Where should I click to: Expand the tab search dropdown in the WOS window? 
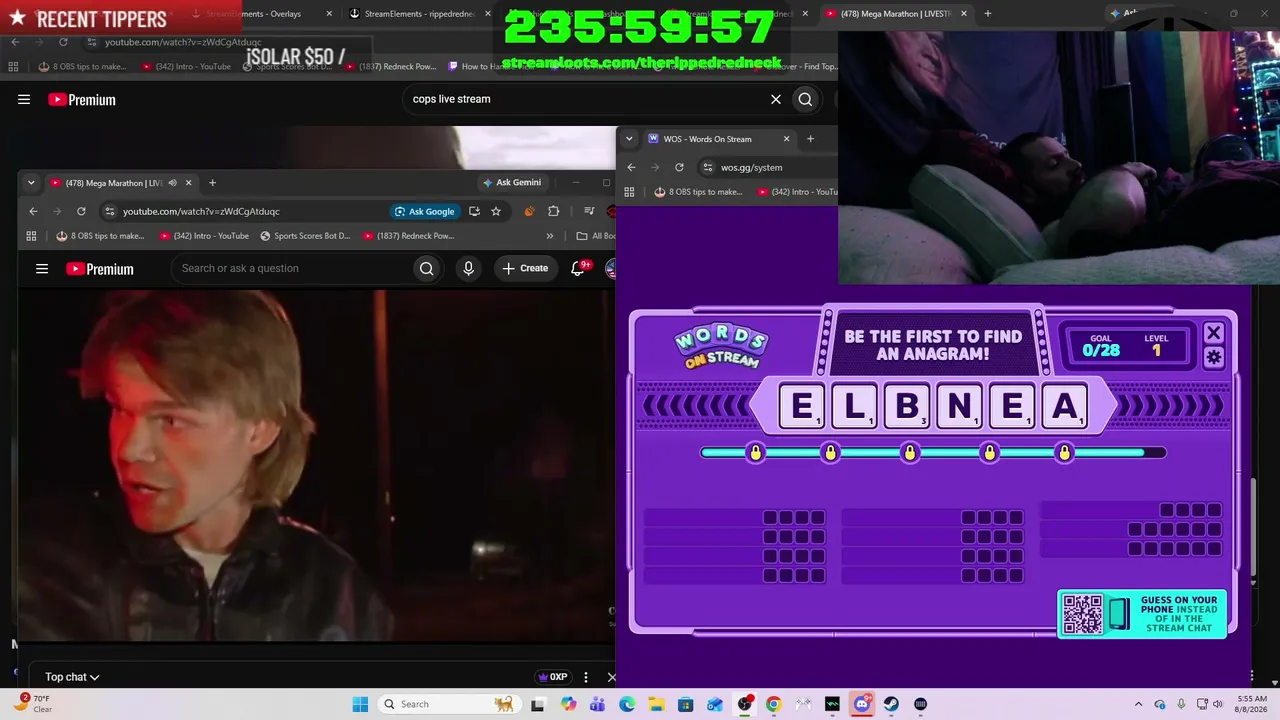[x=629, y=139]
